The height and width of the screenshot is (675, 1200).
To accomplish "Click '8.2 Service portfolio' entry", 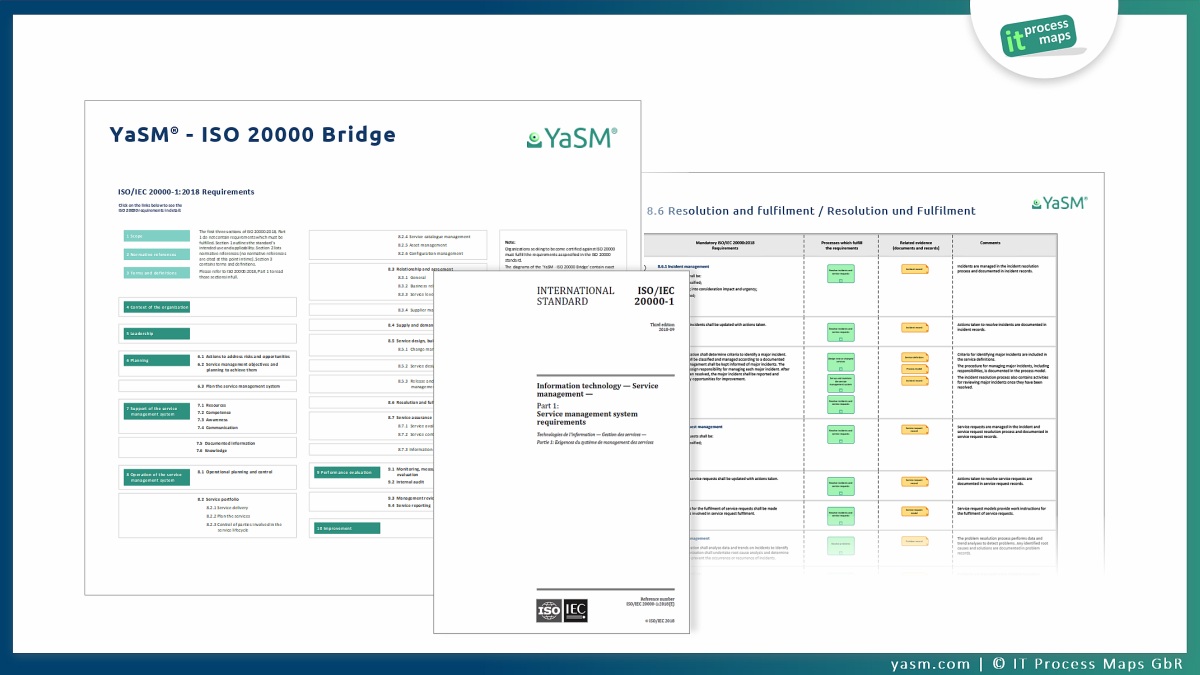I will [x=220, y=499].
